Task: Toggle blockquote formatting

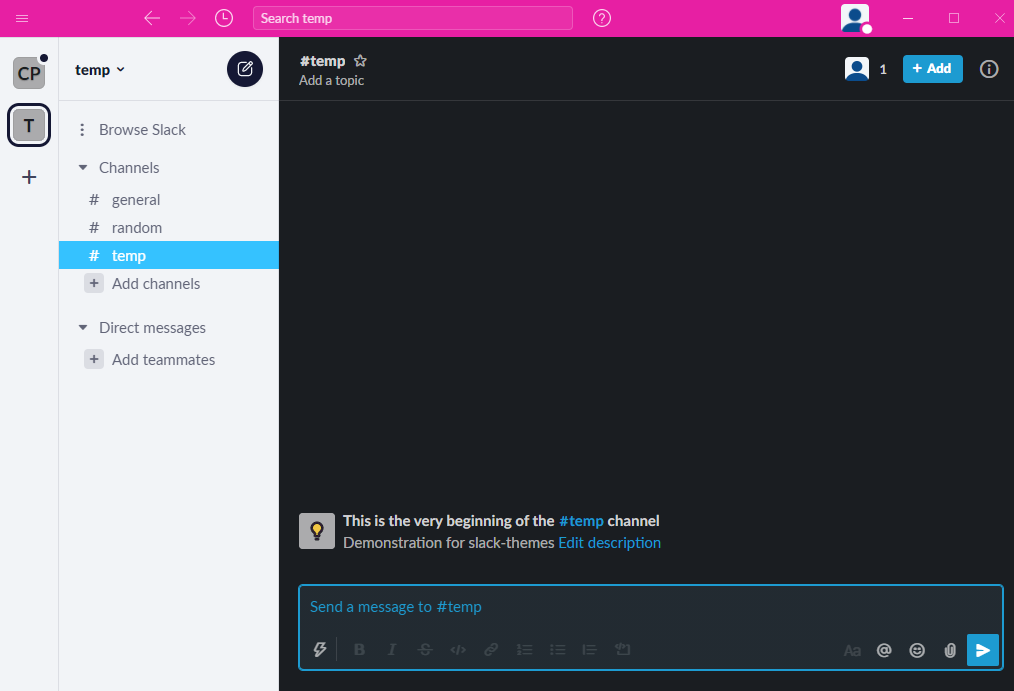Action: (589, 650)
